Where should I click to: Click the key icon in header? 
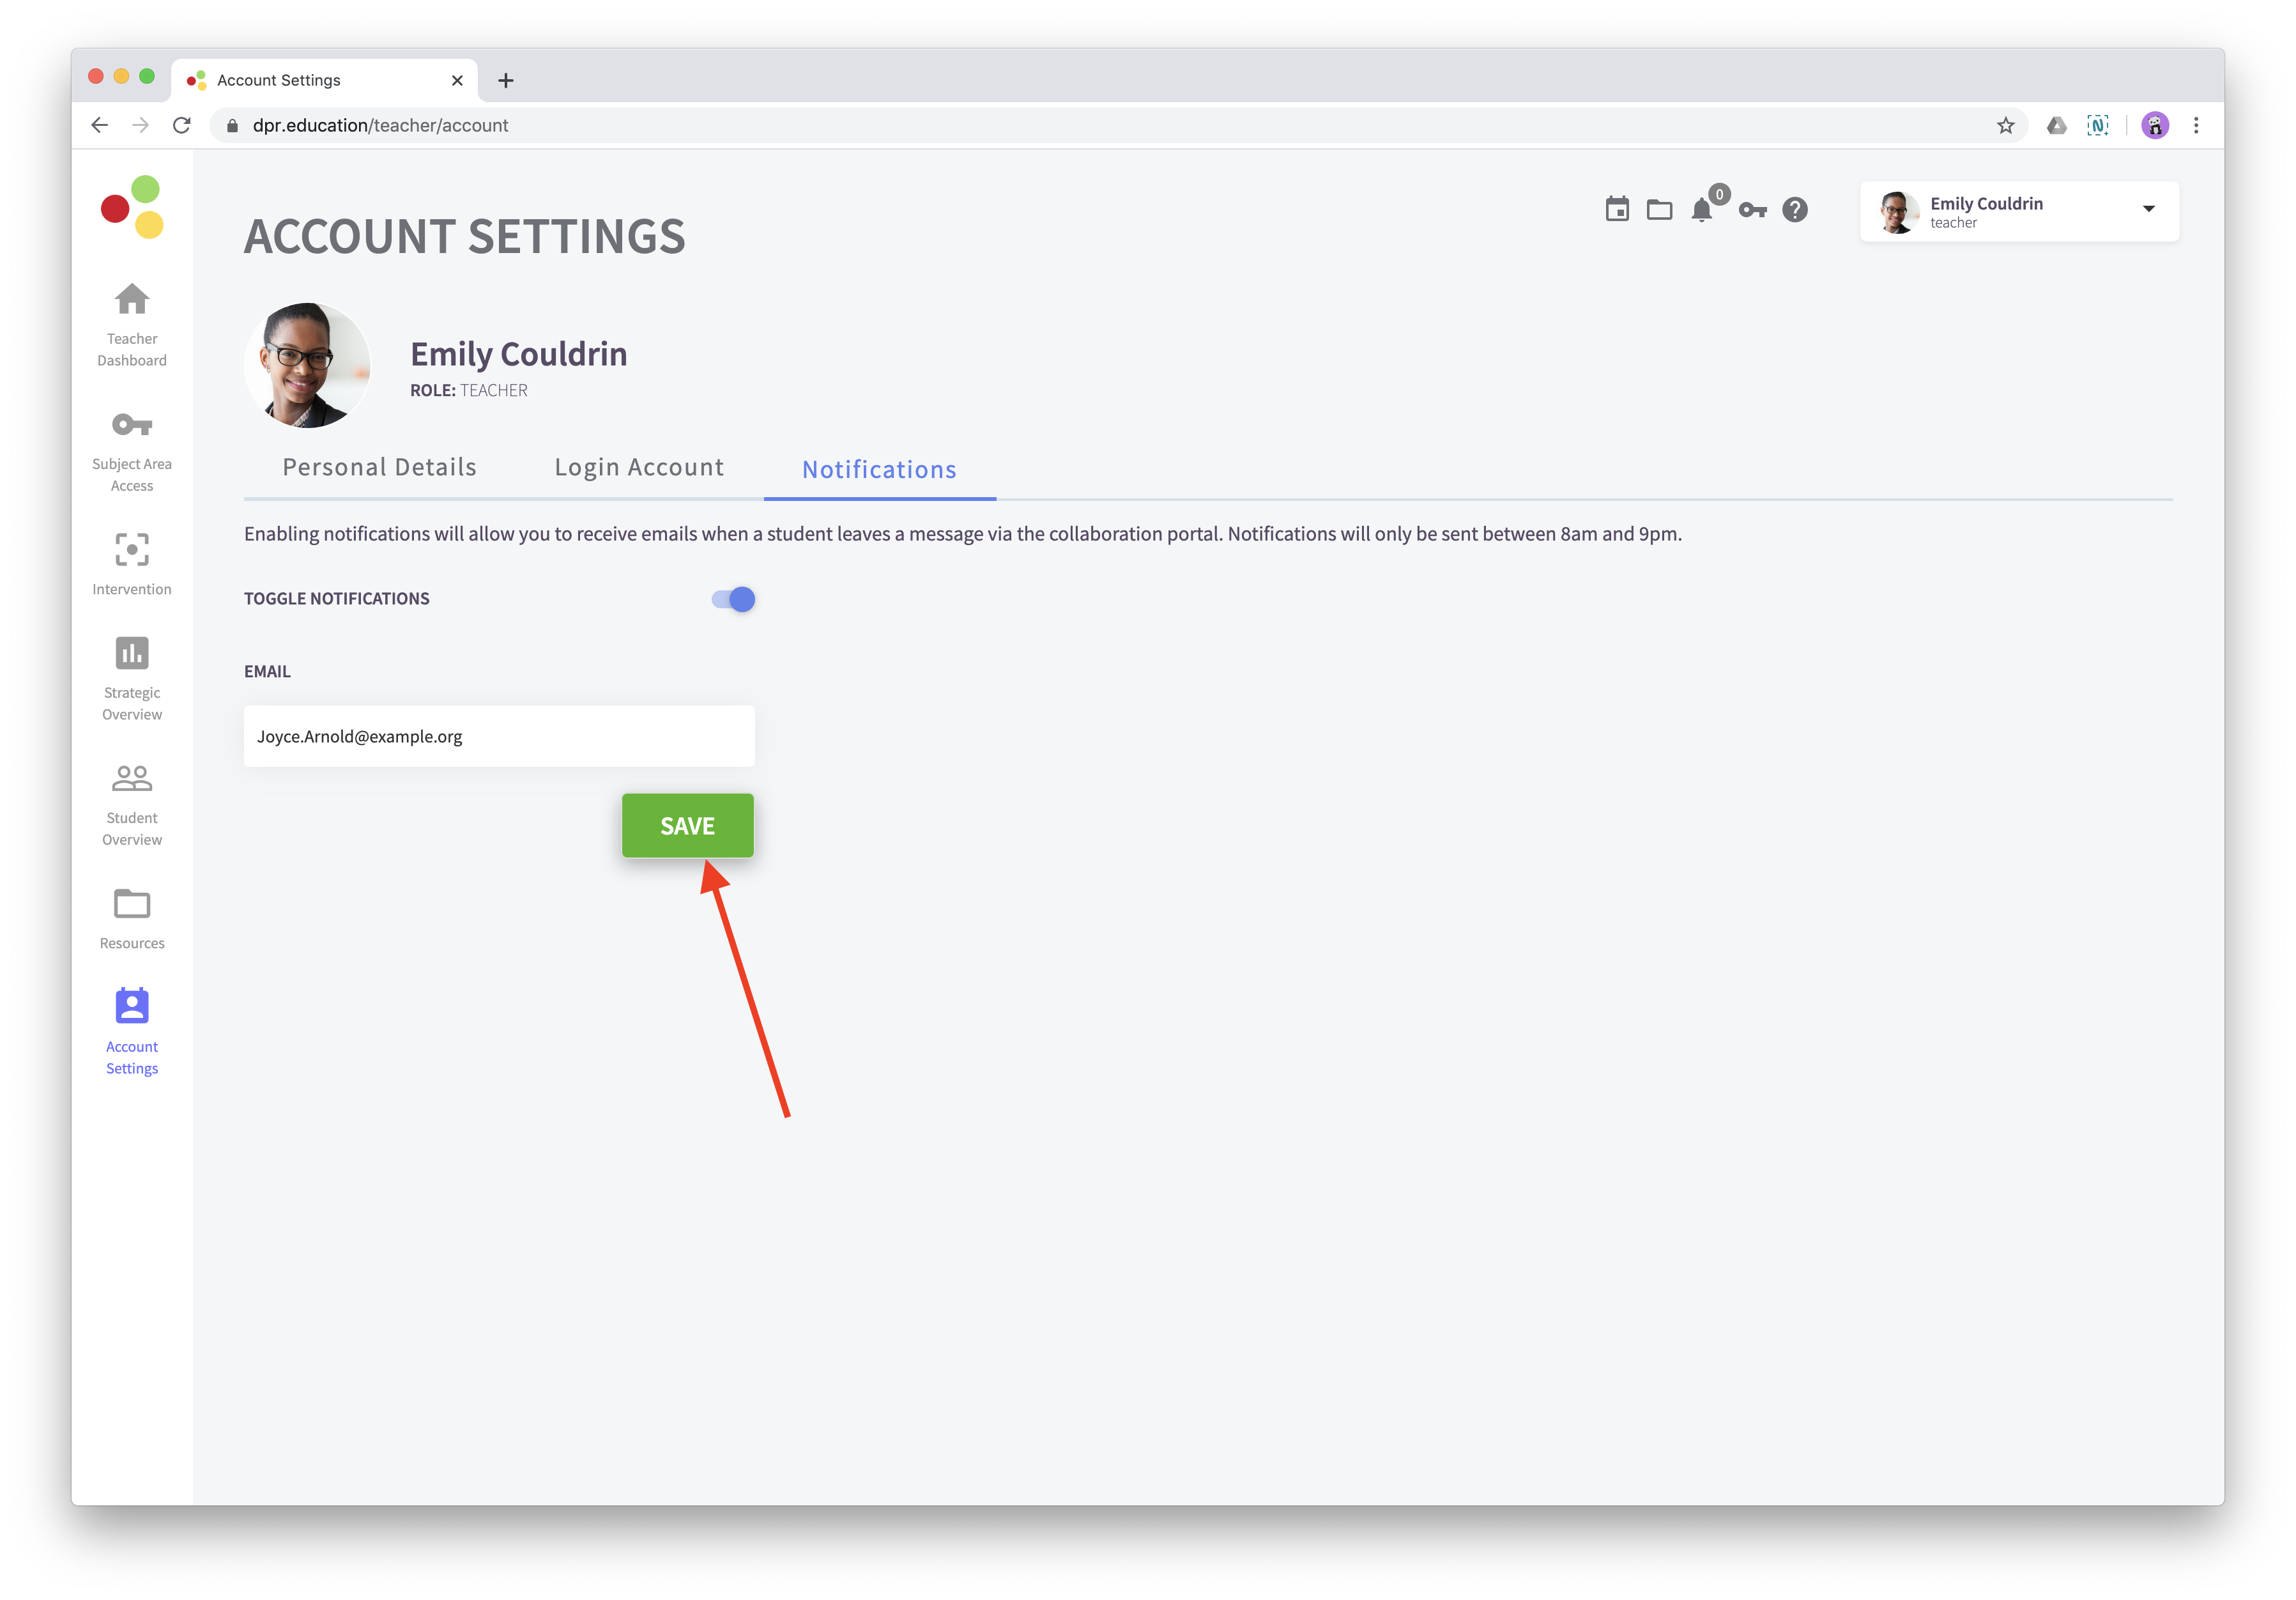[1752, 210]
